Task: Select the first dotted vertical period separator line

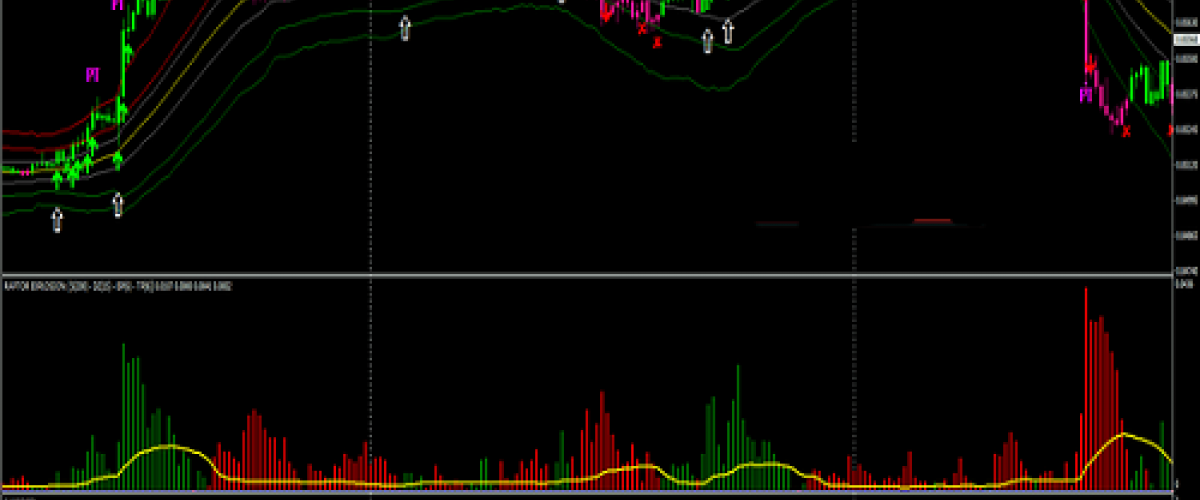Action: [x=371, y=245]
